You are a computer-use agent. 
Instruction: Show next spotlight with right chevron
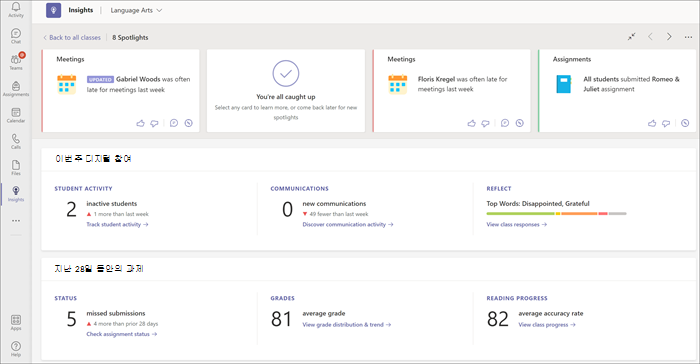(x=669, y=37)
